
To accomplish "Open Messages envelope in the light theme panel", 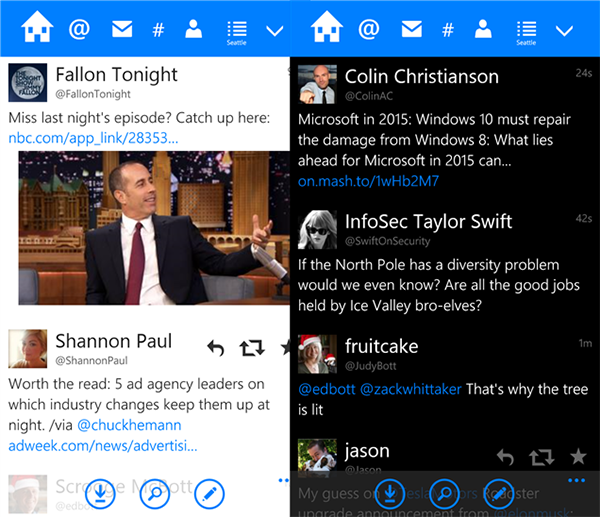I will click(122, 29).
